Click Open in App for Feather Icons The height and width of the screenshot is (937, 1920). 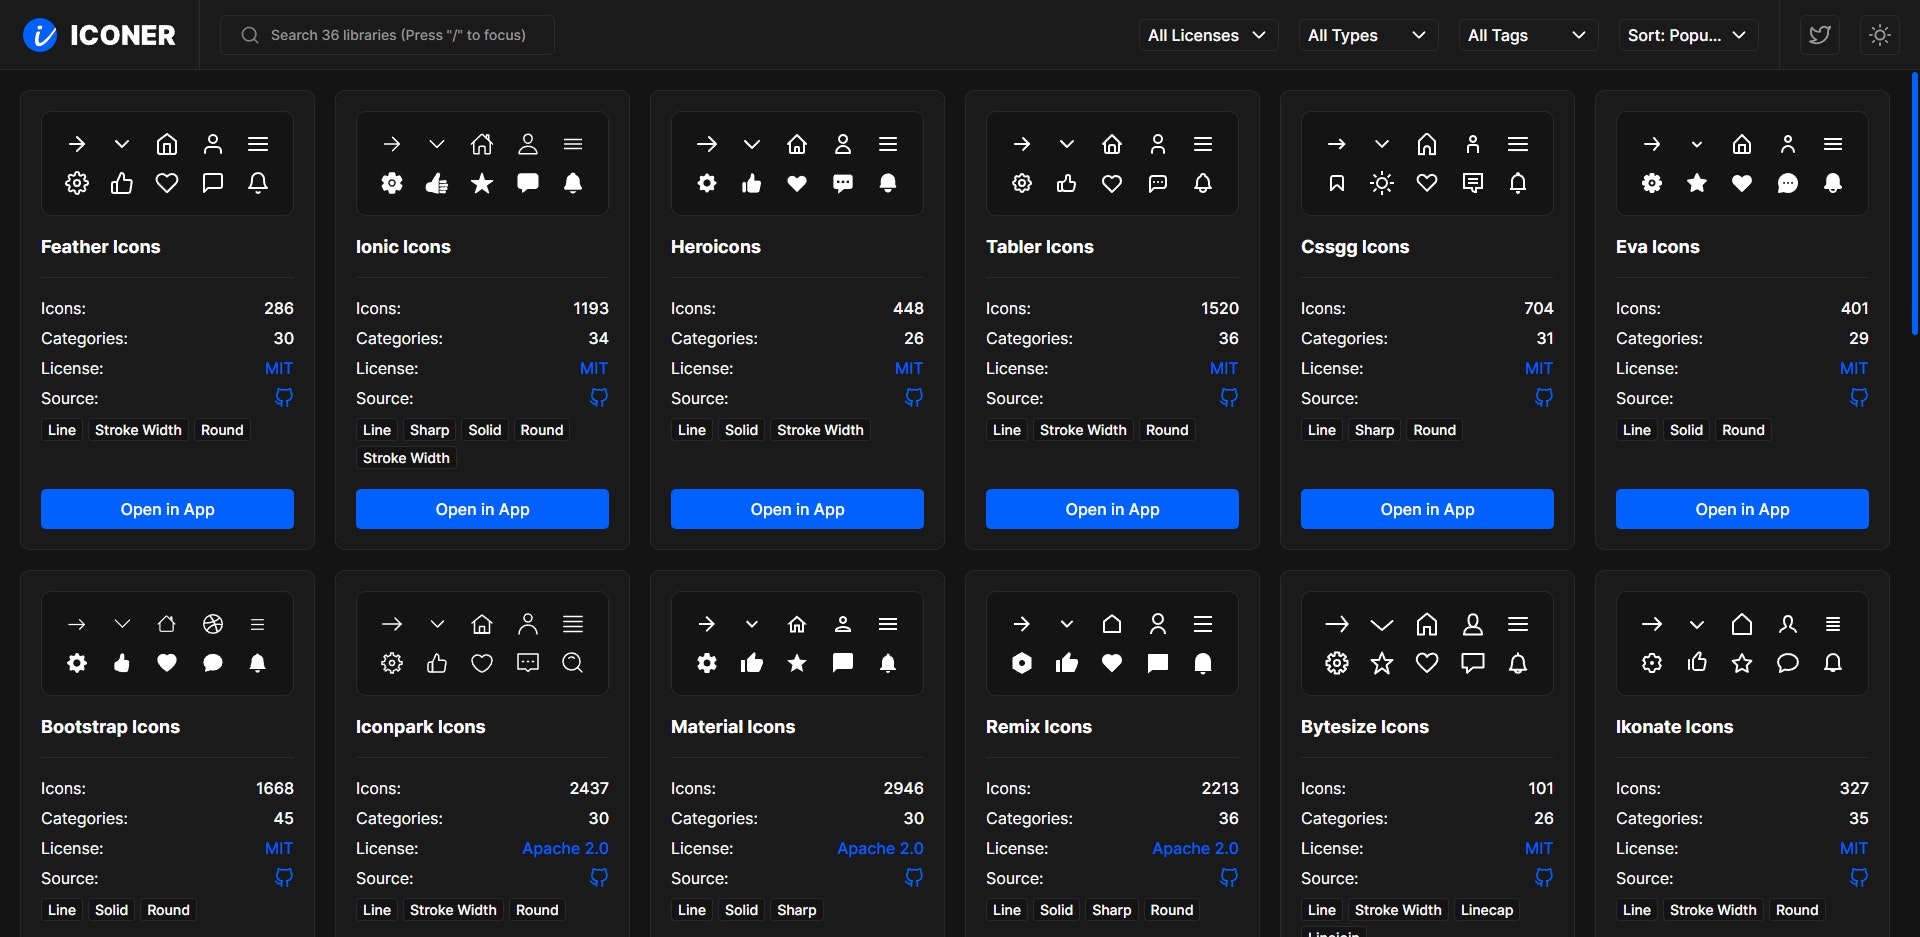pos(167,509)
